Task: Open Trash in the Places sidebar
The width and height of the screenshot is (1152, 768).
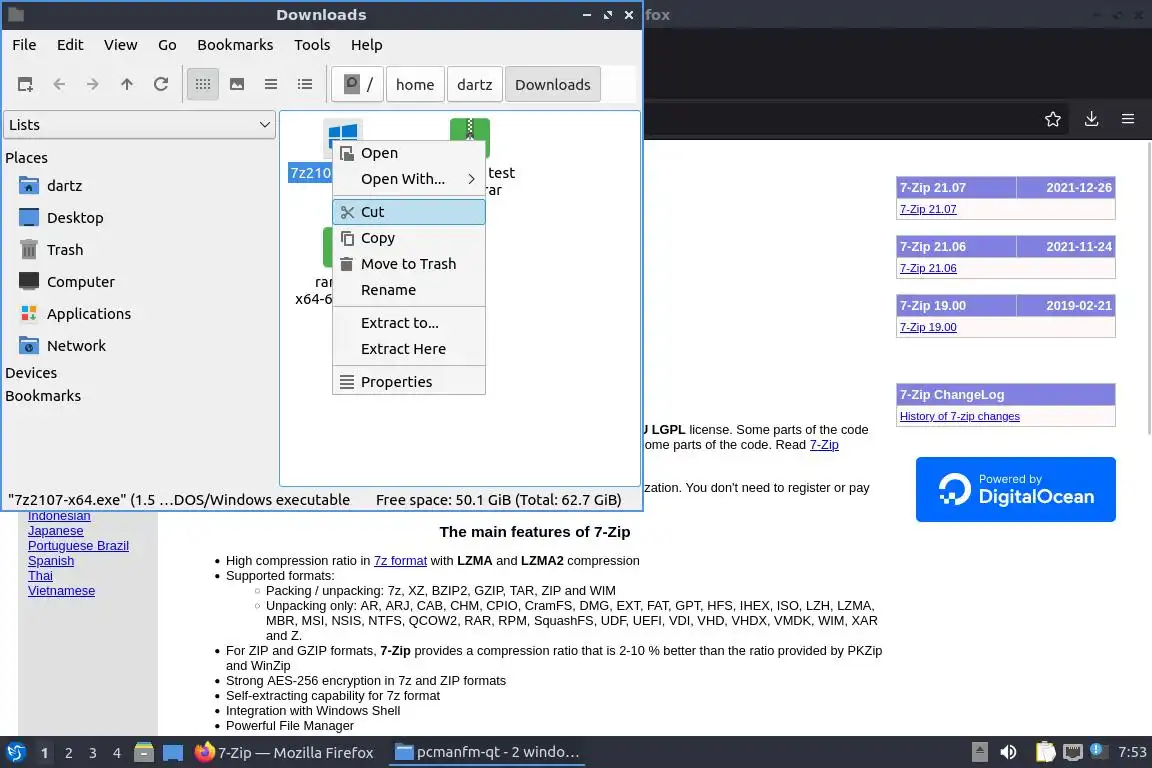Action: pyautogui.click(x=65, y=250)
